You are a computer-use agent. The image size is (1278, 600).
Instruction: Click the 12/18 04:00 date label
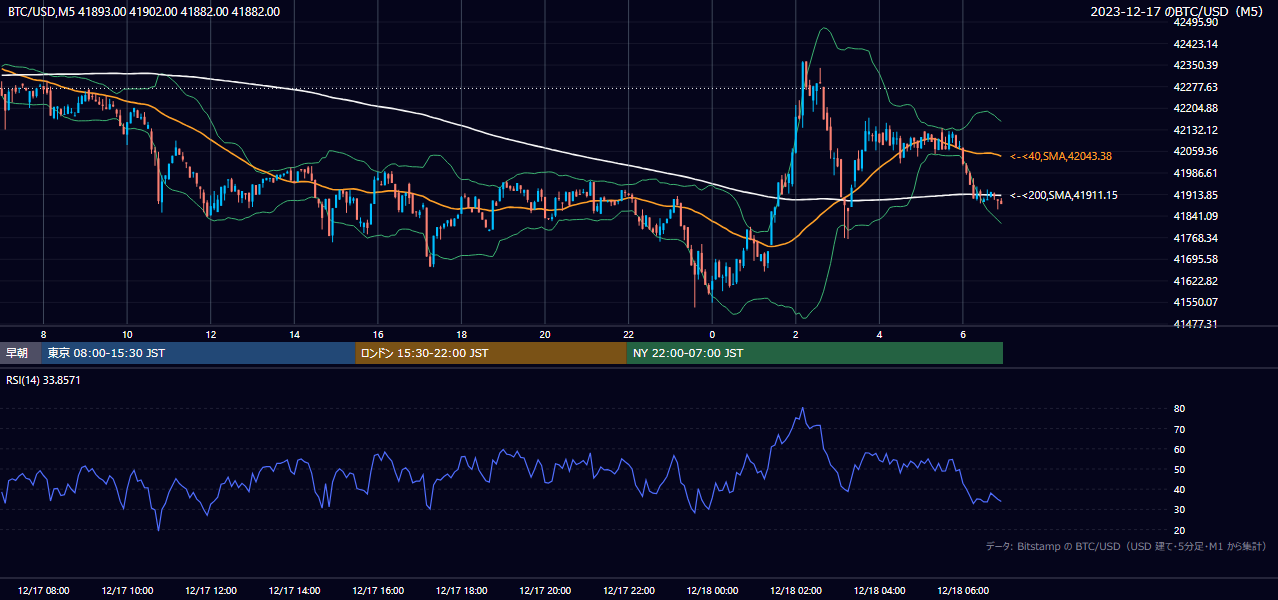pos(879,591)
